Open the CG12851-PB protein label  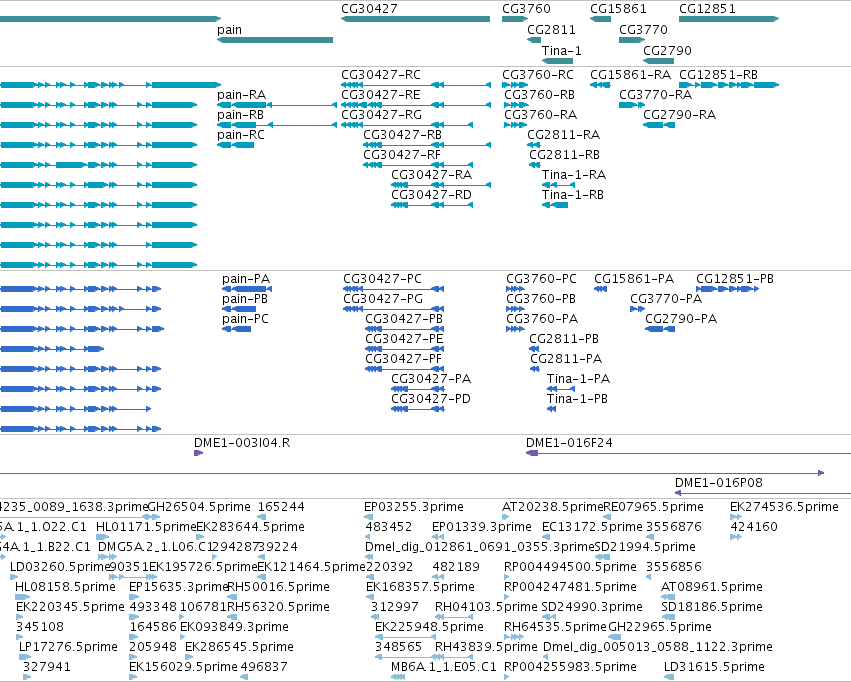(x=735, y=278)
